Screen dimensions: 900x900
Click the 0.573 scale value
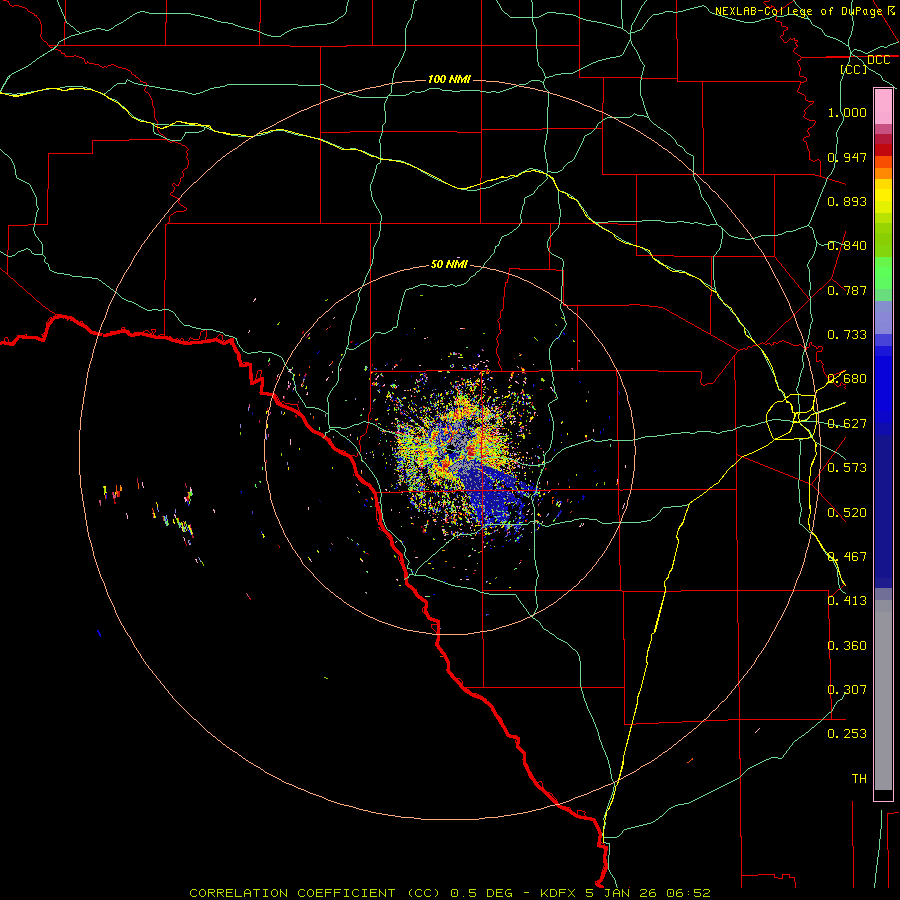[x=847, y=468]
